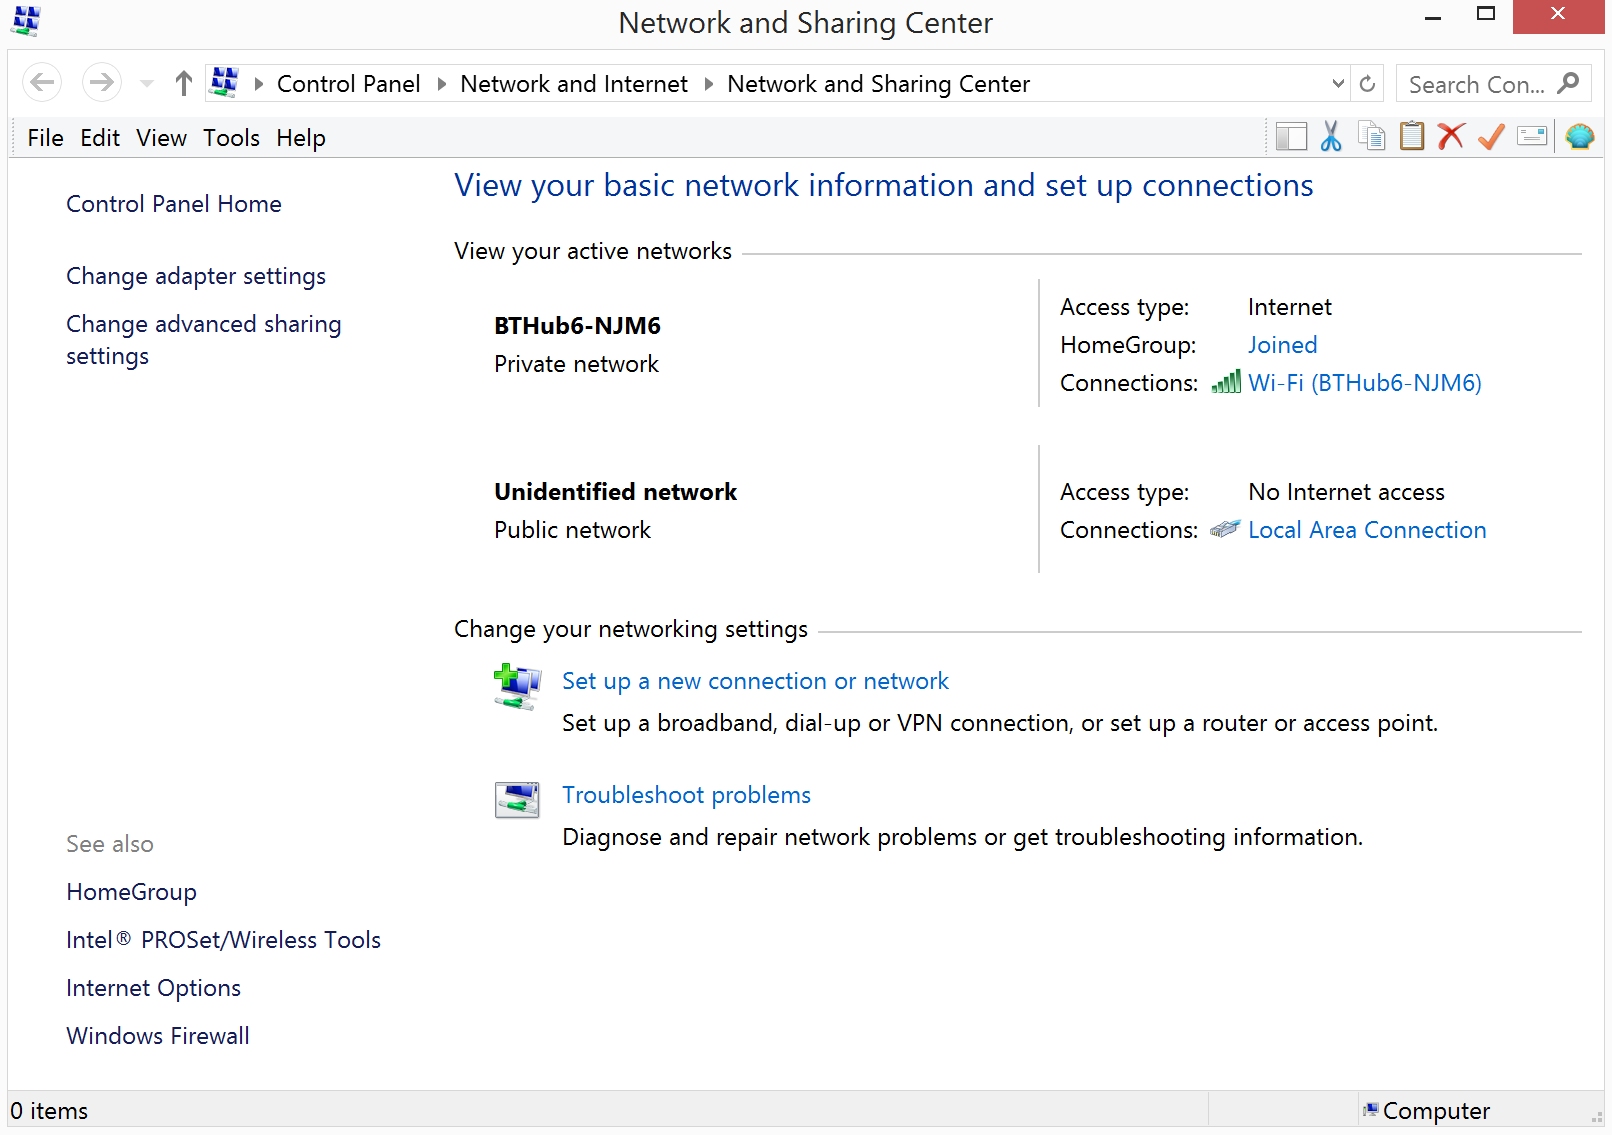Click the Local Area Connection link
Viewport: 1612px width, 1135px height.
[1366, 530]
